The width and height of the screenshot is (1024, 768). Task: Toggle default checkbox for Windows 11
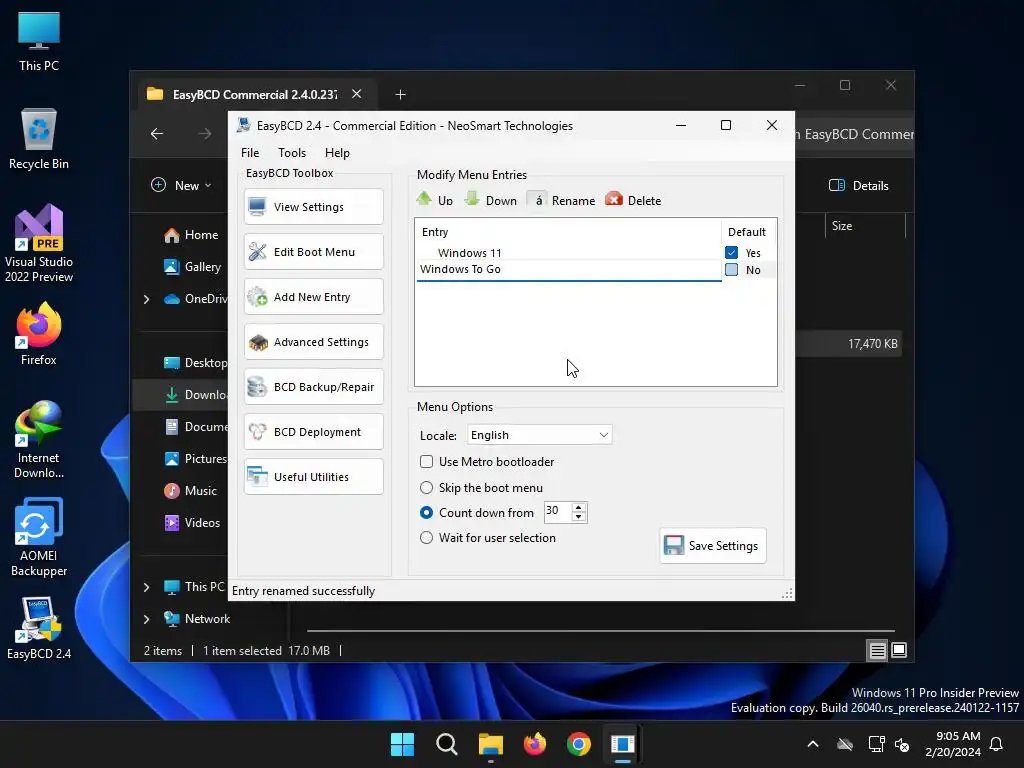pos(731,253)
